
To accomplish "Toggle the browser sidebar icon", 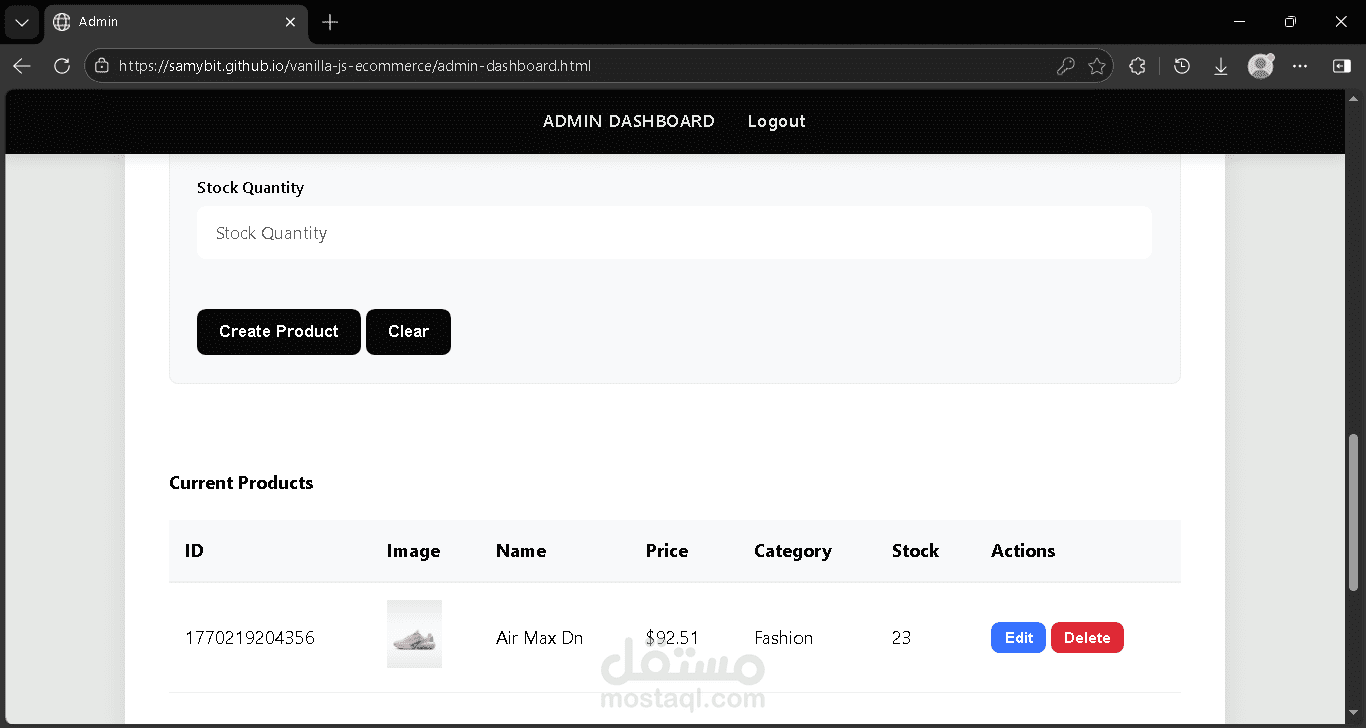I will 1341,66.
